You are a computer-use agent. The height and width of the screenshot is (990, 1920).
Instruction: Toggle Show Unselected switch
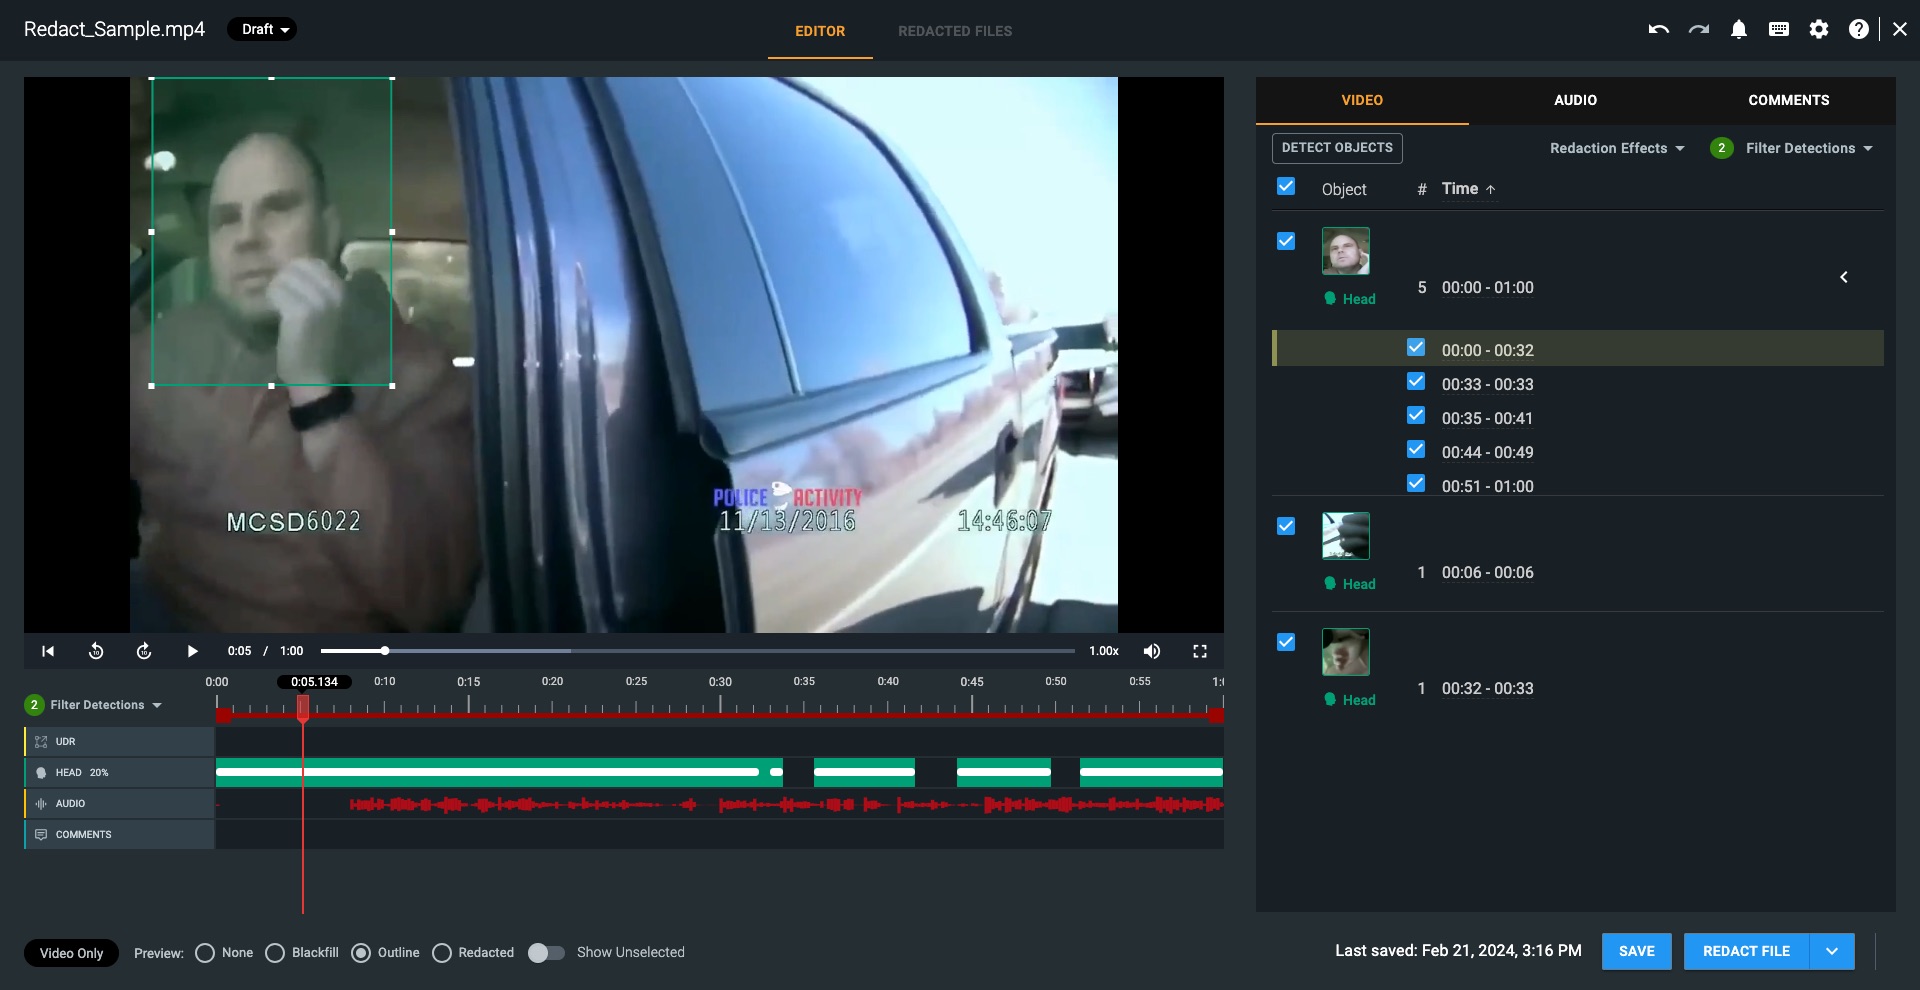546,953
